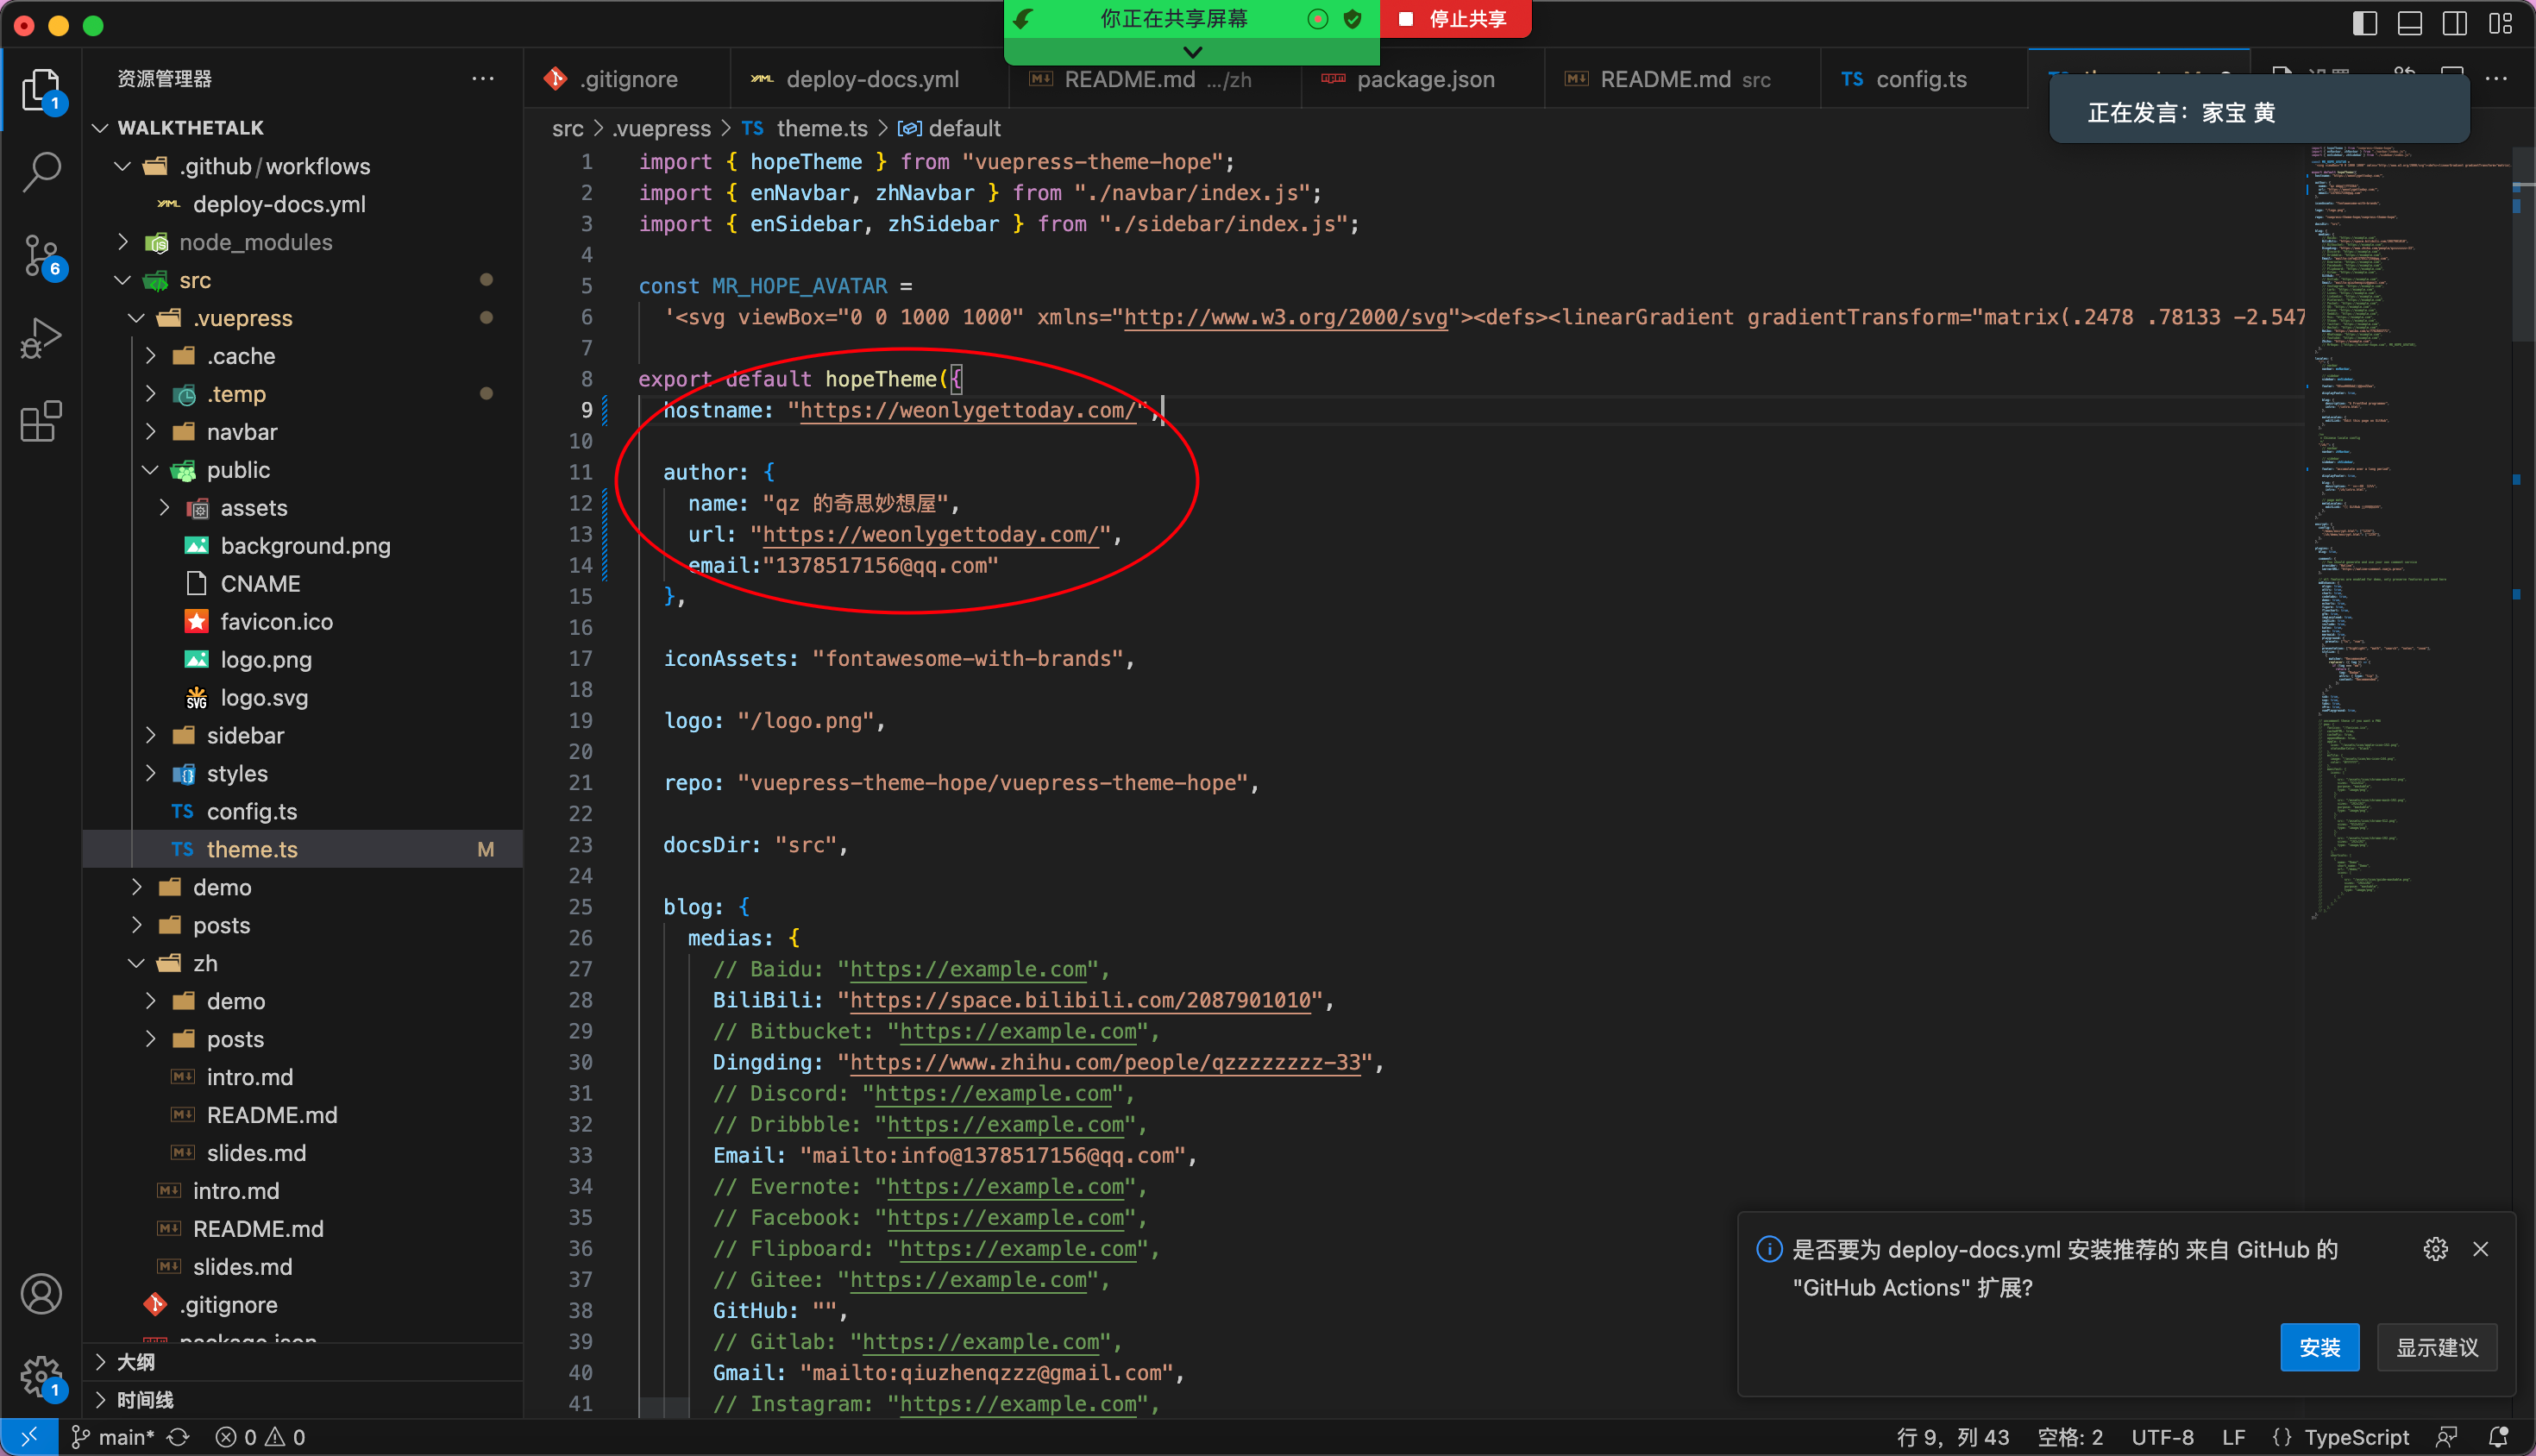This screenshot has width=2536, height=1456.
Task: Expand the Outline section
Action: [x=304, y=1362]
